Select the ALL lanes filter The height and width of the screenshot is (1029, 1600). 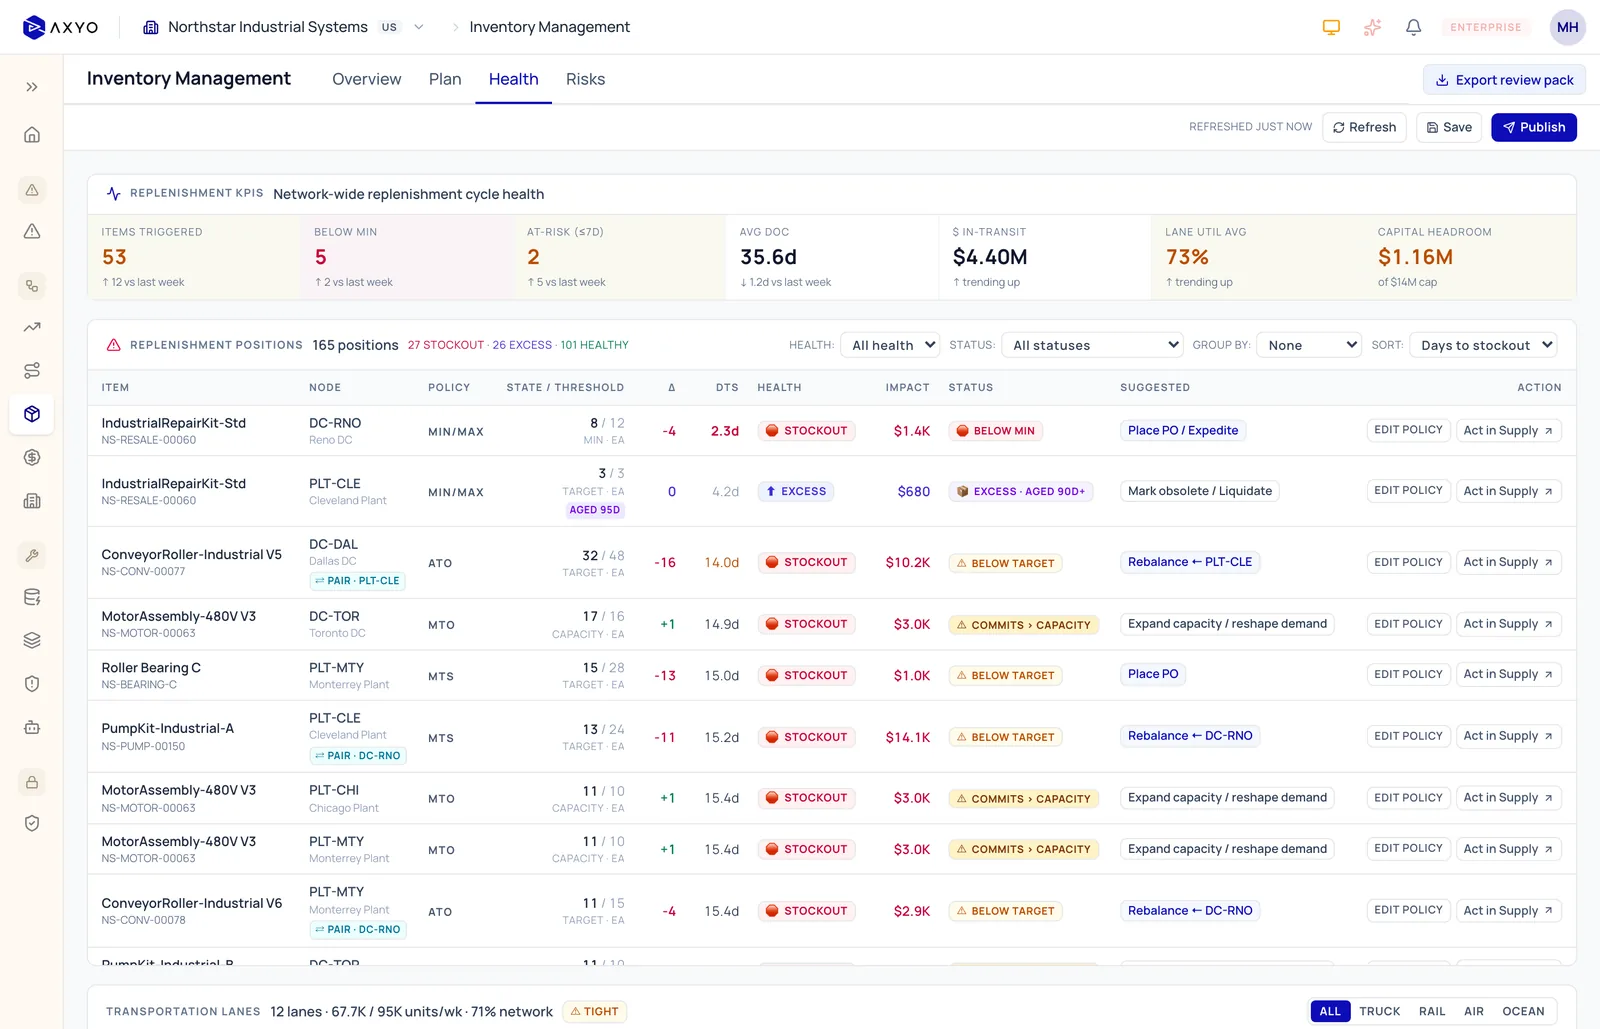[1330, 1011]
